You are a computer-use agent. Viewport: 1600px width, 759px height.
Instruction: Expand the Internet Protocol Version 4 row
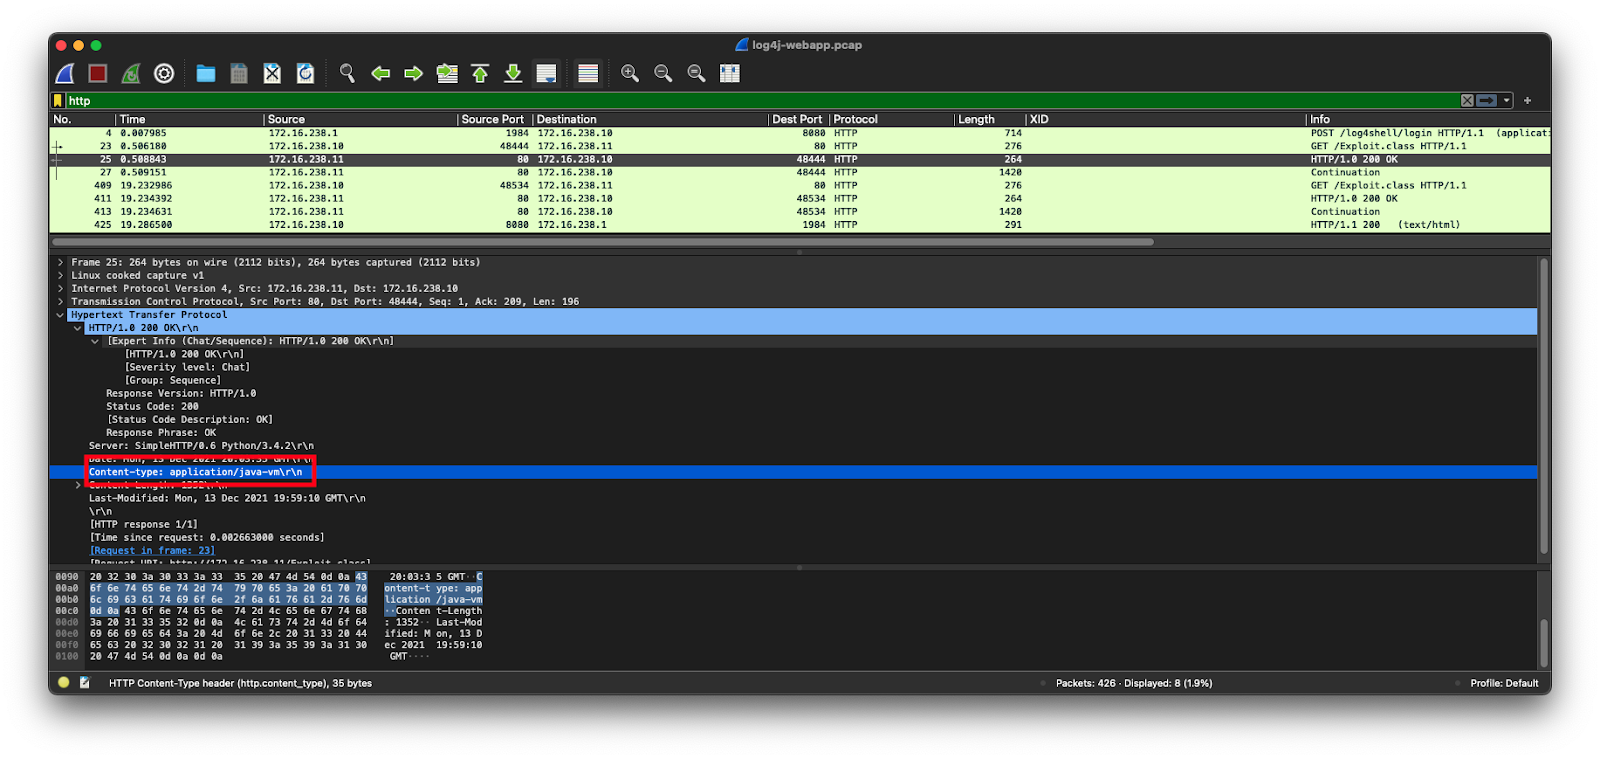(60, 289)
